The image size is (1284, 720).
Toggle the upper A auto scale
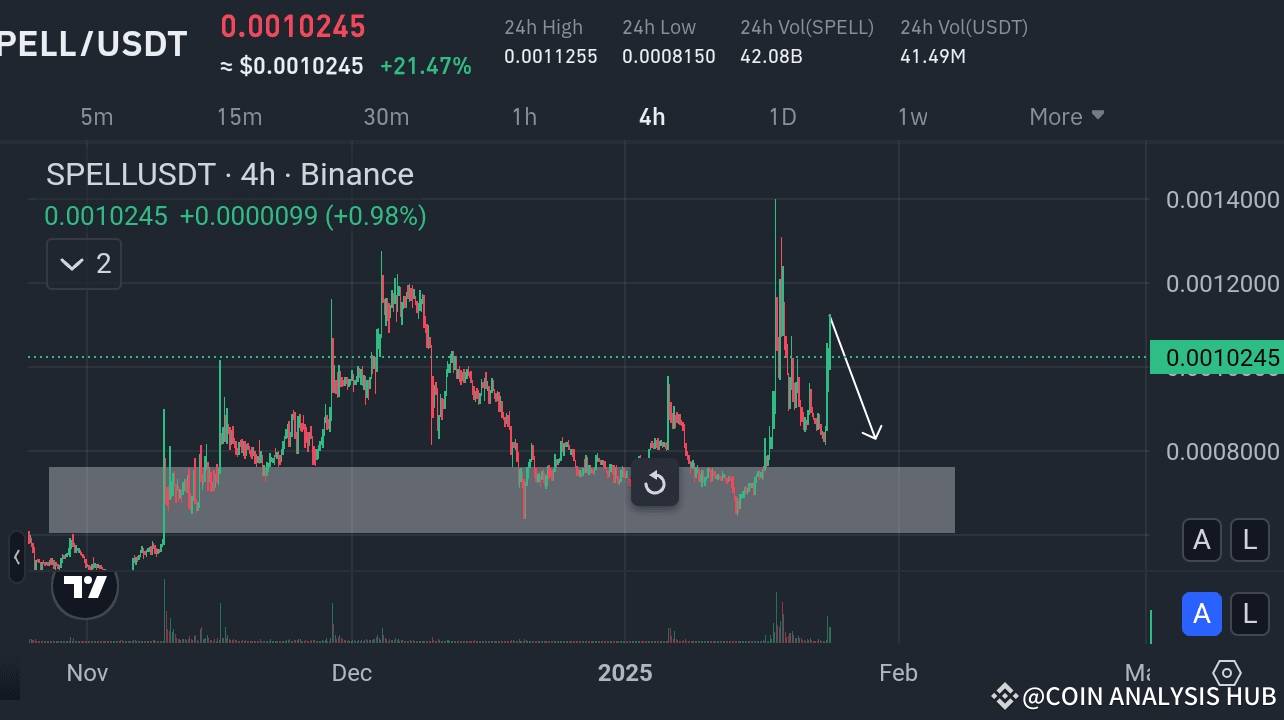point(1202,540)
